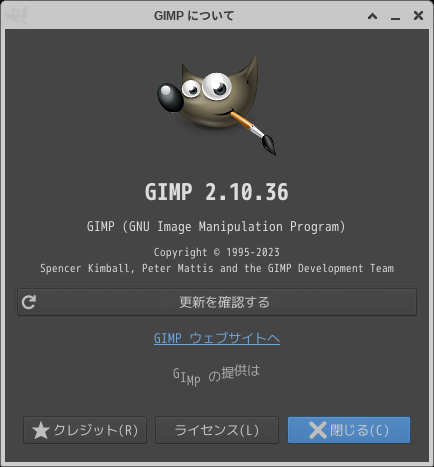Click the GIMP 2.10.36 version text
The height and width of the screenshot is (467, 434).
pos(217,192)
